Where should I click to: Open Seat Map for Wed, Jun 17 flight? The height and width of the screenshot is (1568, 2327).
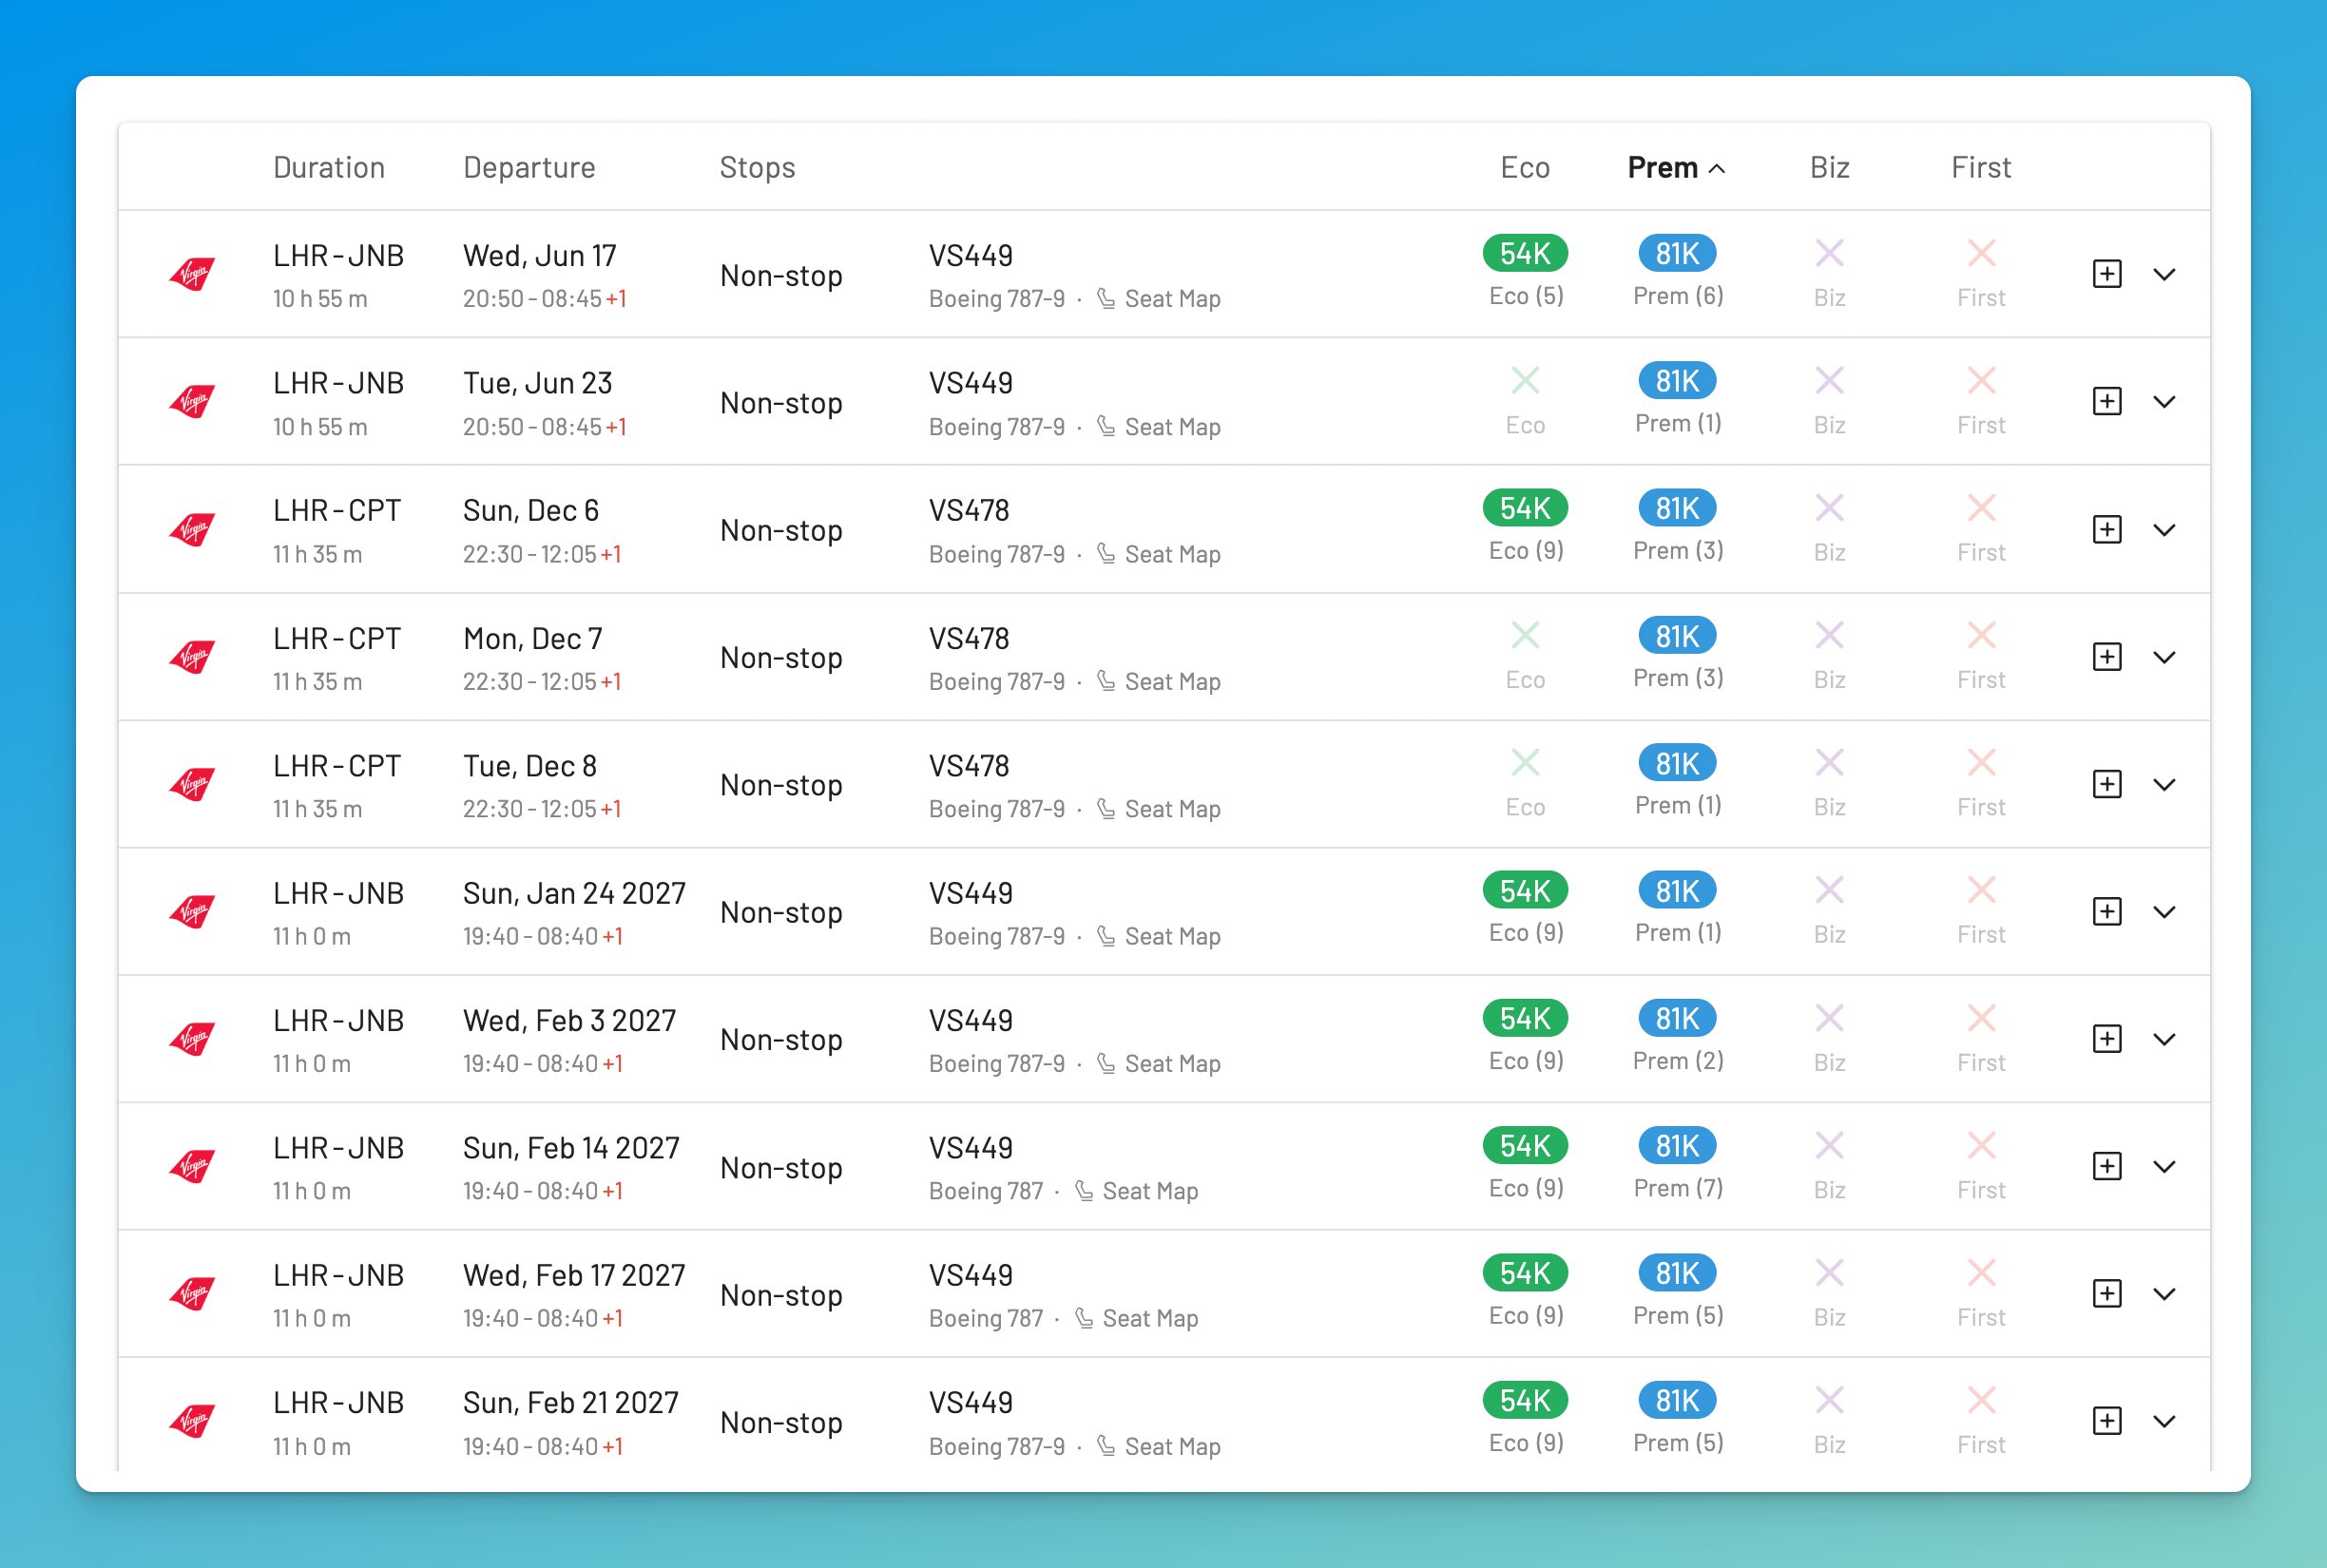1171,299
